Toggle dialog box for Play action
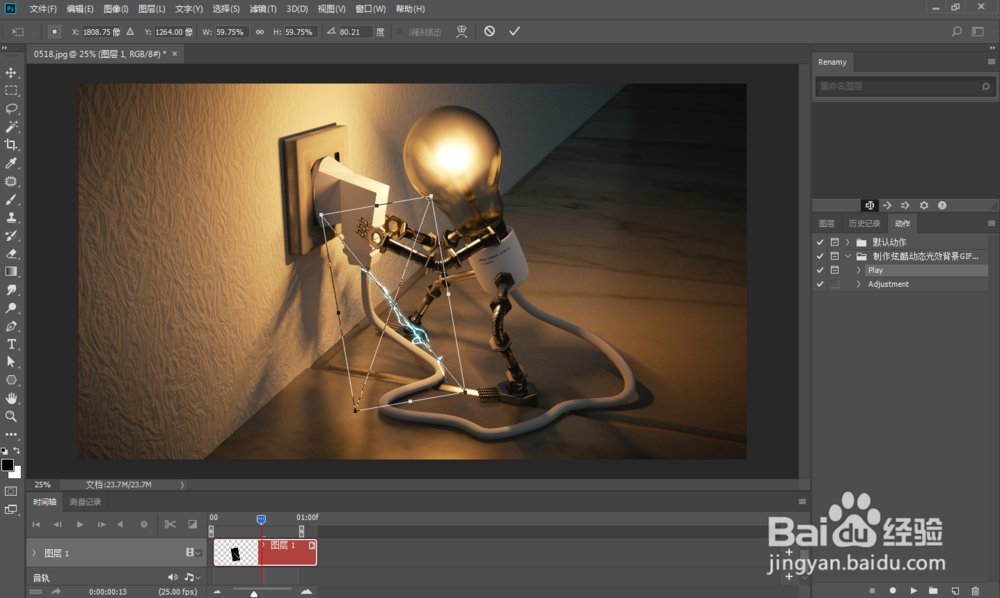This screenshot has width=1000, height=598. point(834,270)
